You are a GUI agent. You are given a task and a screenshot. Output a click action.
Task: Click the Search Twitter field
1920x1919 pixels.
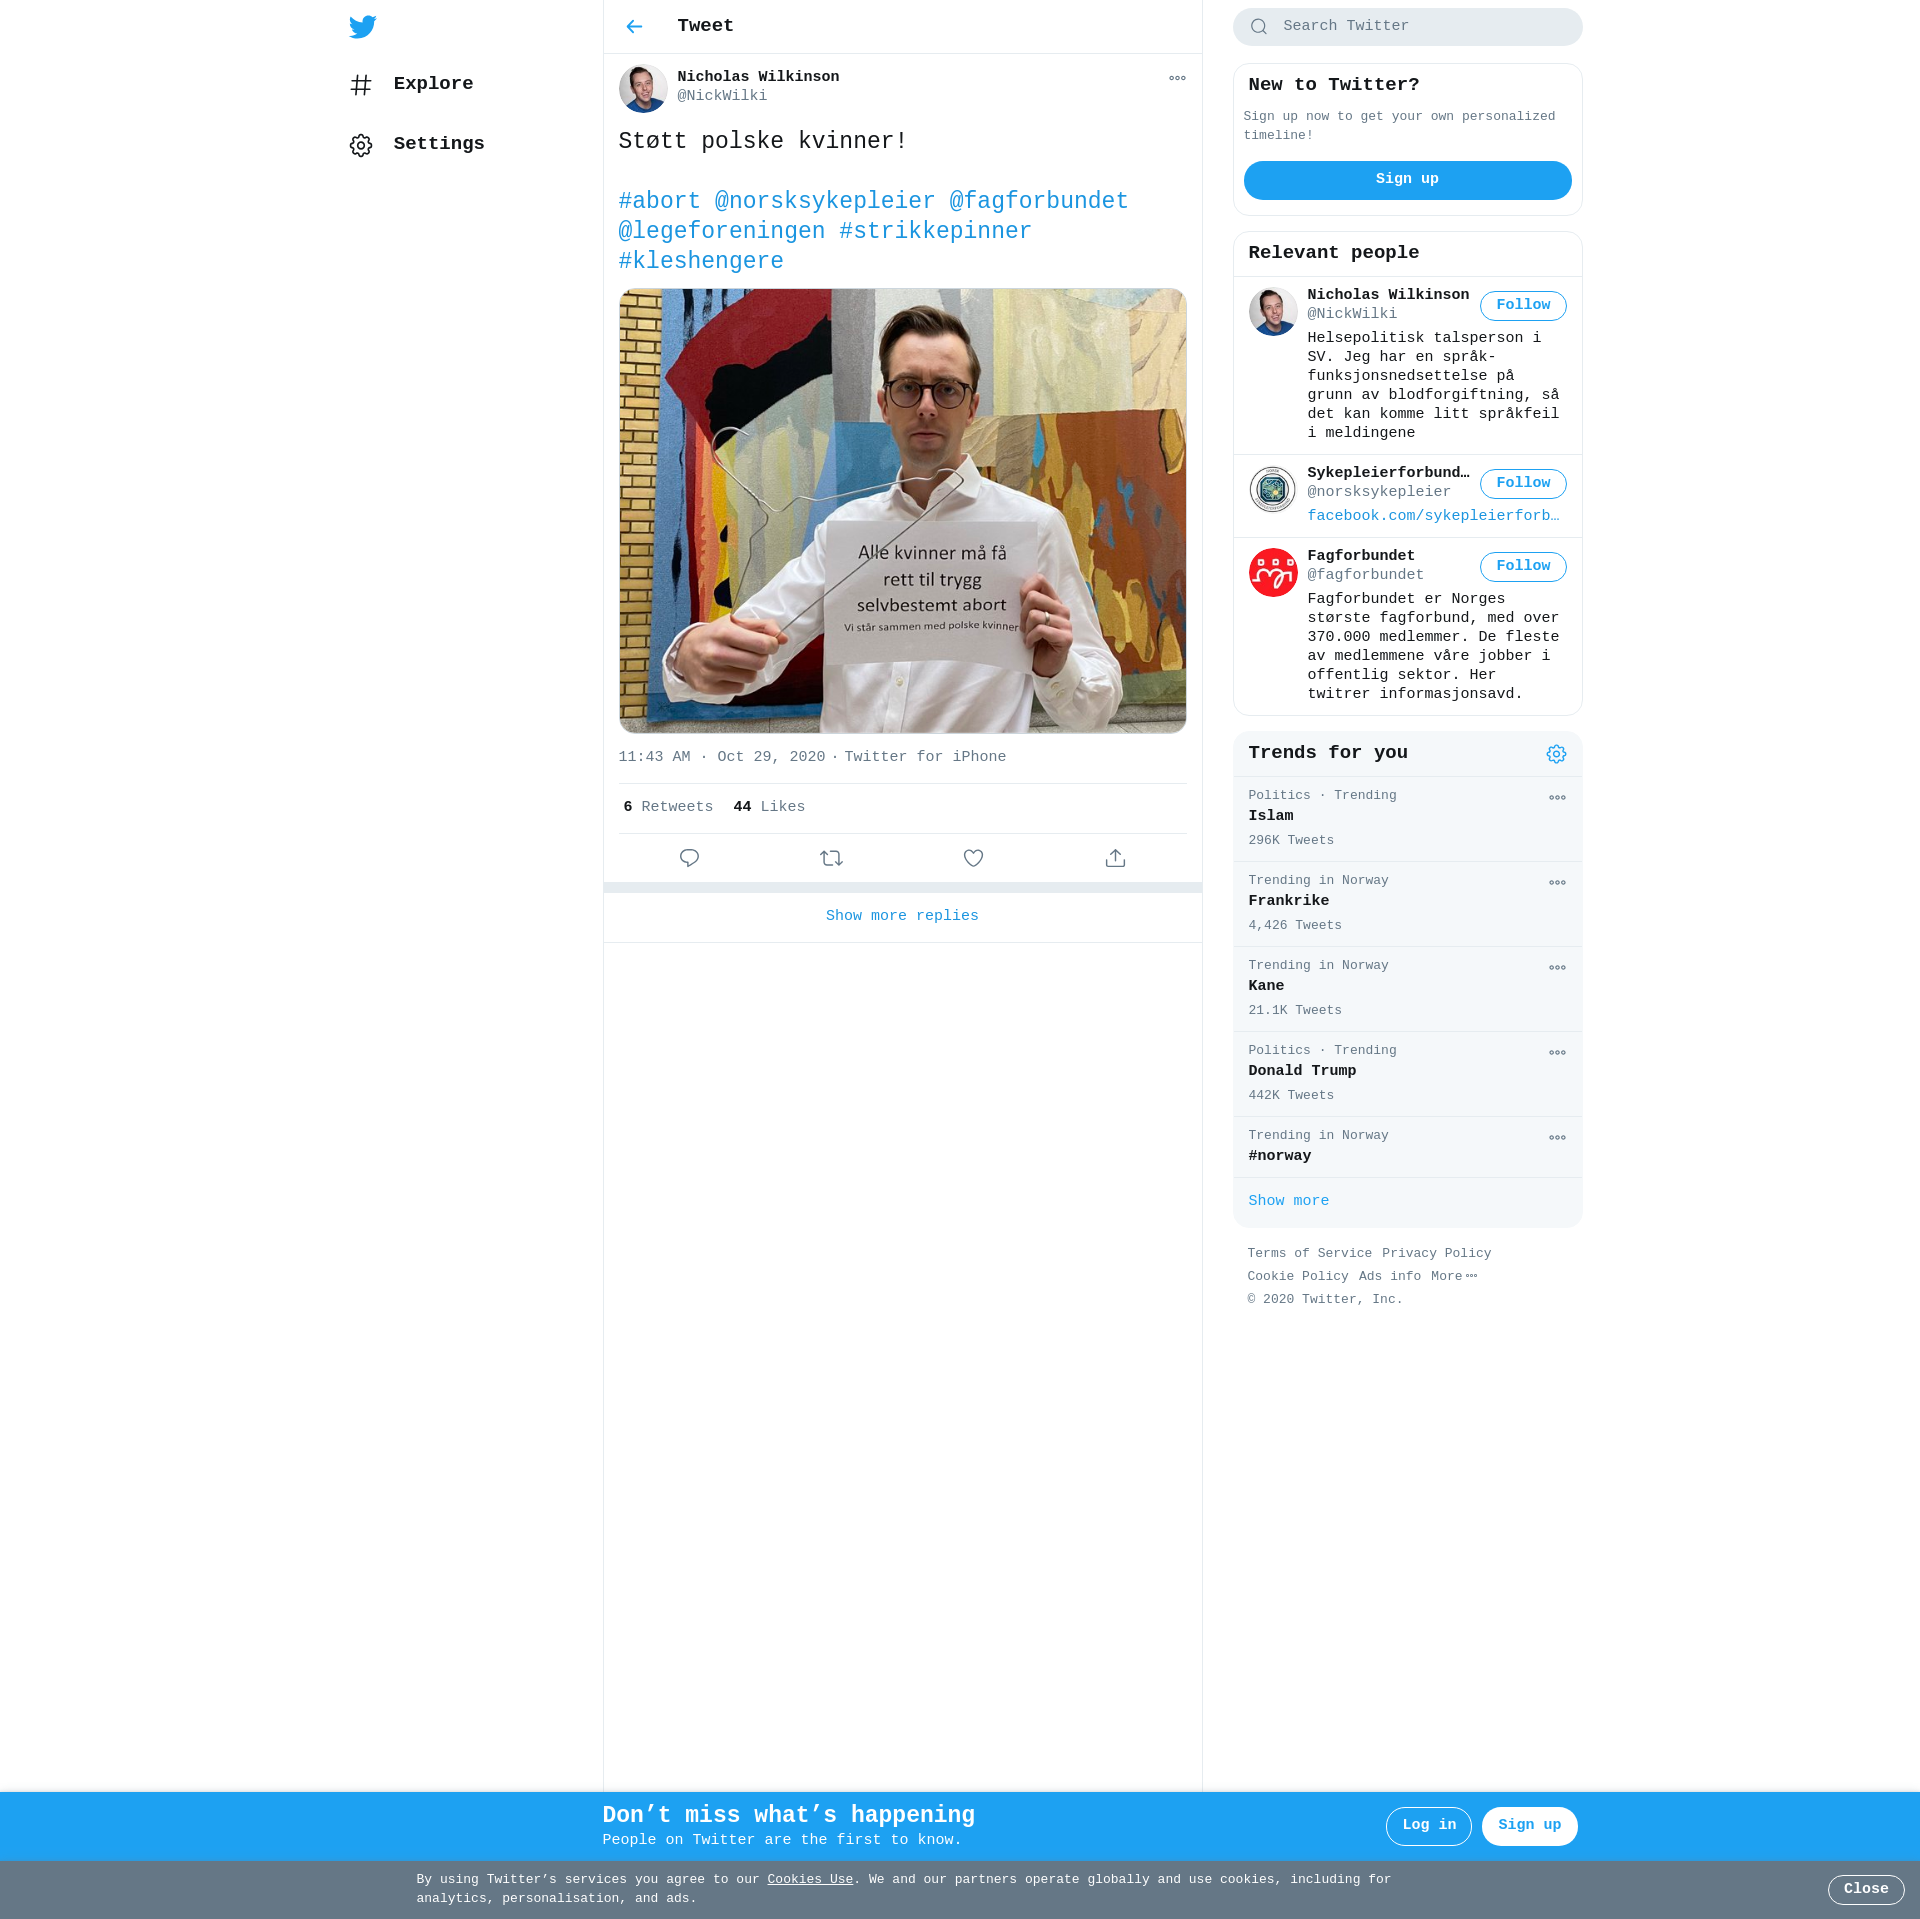[x=1407, y=27]
